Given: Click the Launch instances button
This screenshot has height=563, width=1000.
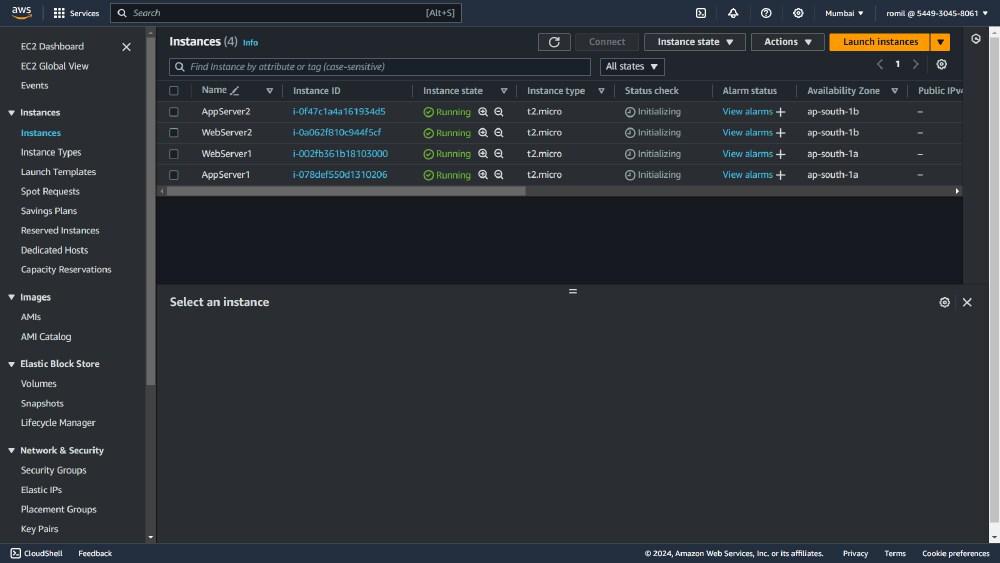Looking at the screenshot, I should pos(880,42).
